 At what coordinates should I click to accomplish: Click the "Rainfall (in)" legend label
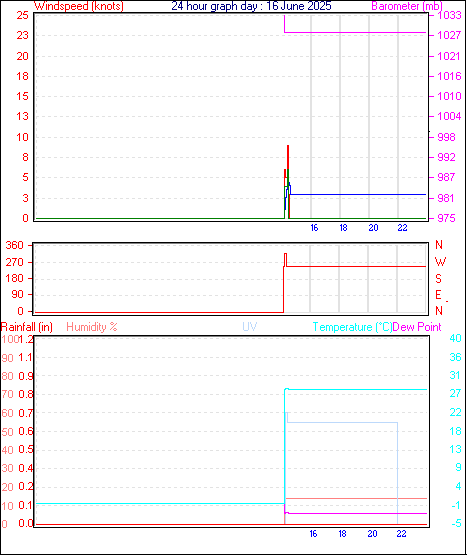27,327
